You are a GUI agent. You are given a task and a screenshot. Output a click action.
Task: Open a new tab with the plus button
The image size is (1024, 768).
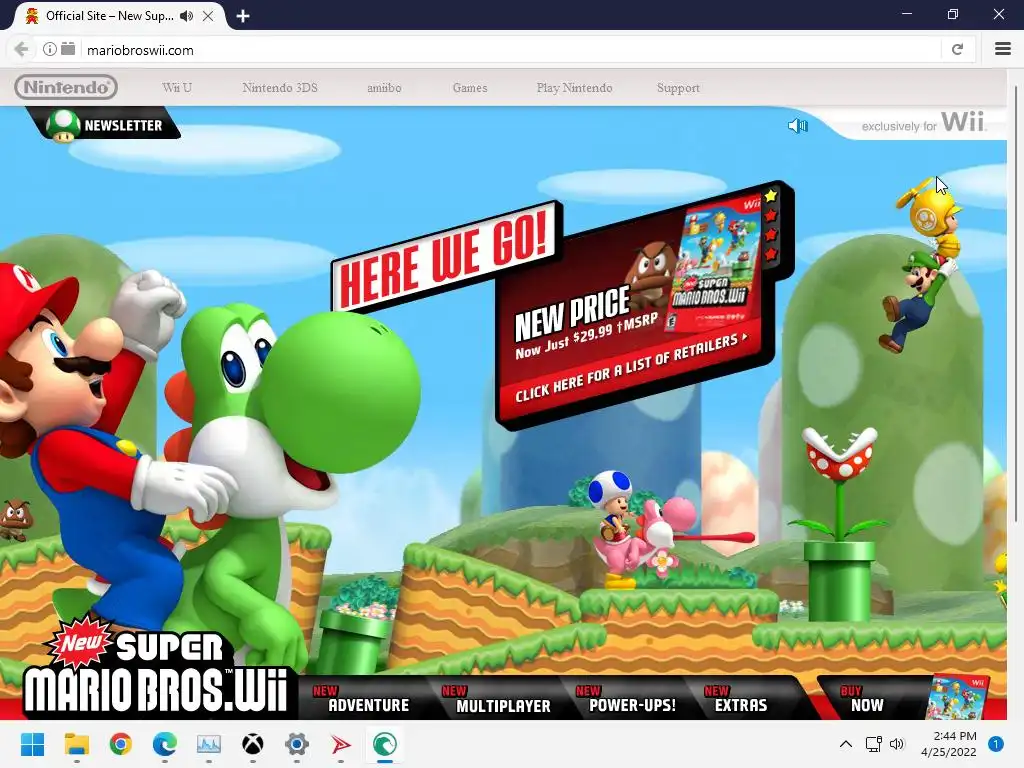[x=243, y=16]
